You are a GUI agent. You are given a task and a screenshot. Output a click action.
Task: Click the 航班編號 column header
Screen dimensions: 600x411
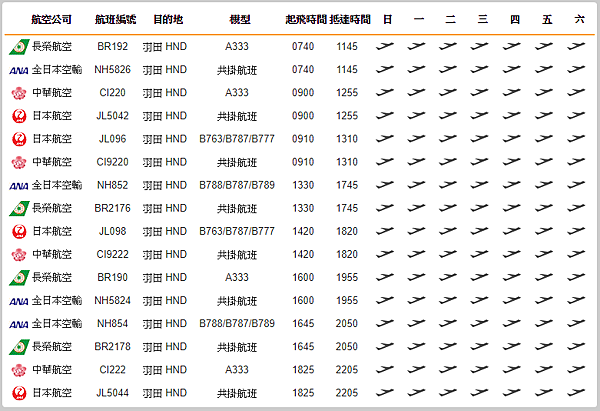pos(116,19)
